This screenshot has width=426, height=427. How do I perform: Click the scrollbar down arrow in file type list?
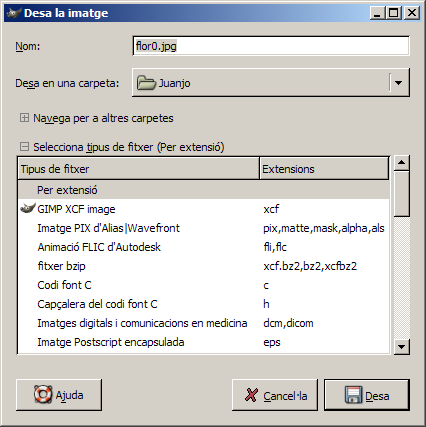pyautogui.click(x=402, y=347)
